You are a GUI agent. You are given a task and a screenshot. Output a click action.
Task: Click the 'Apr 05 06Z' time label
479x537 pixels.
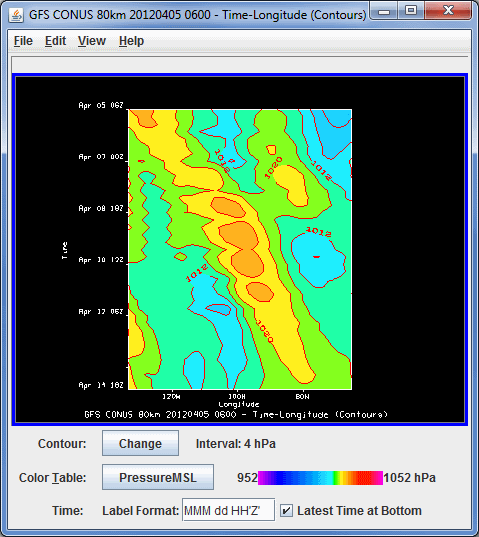(101, 105)
